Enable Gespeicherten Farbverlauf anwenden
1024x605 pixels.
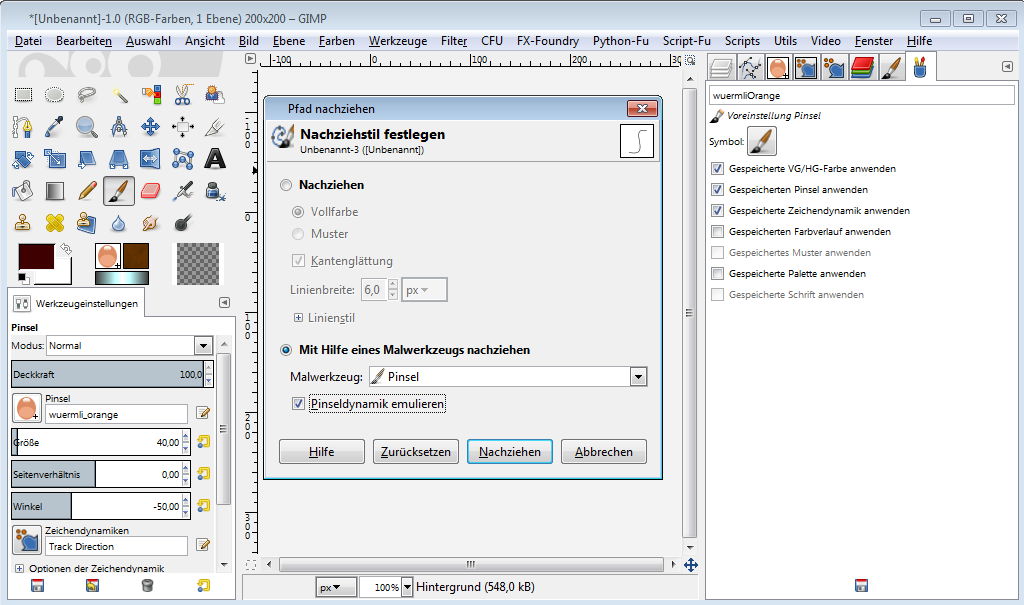[x=717, y=231]
